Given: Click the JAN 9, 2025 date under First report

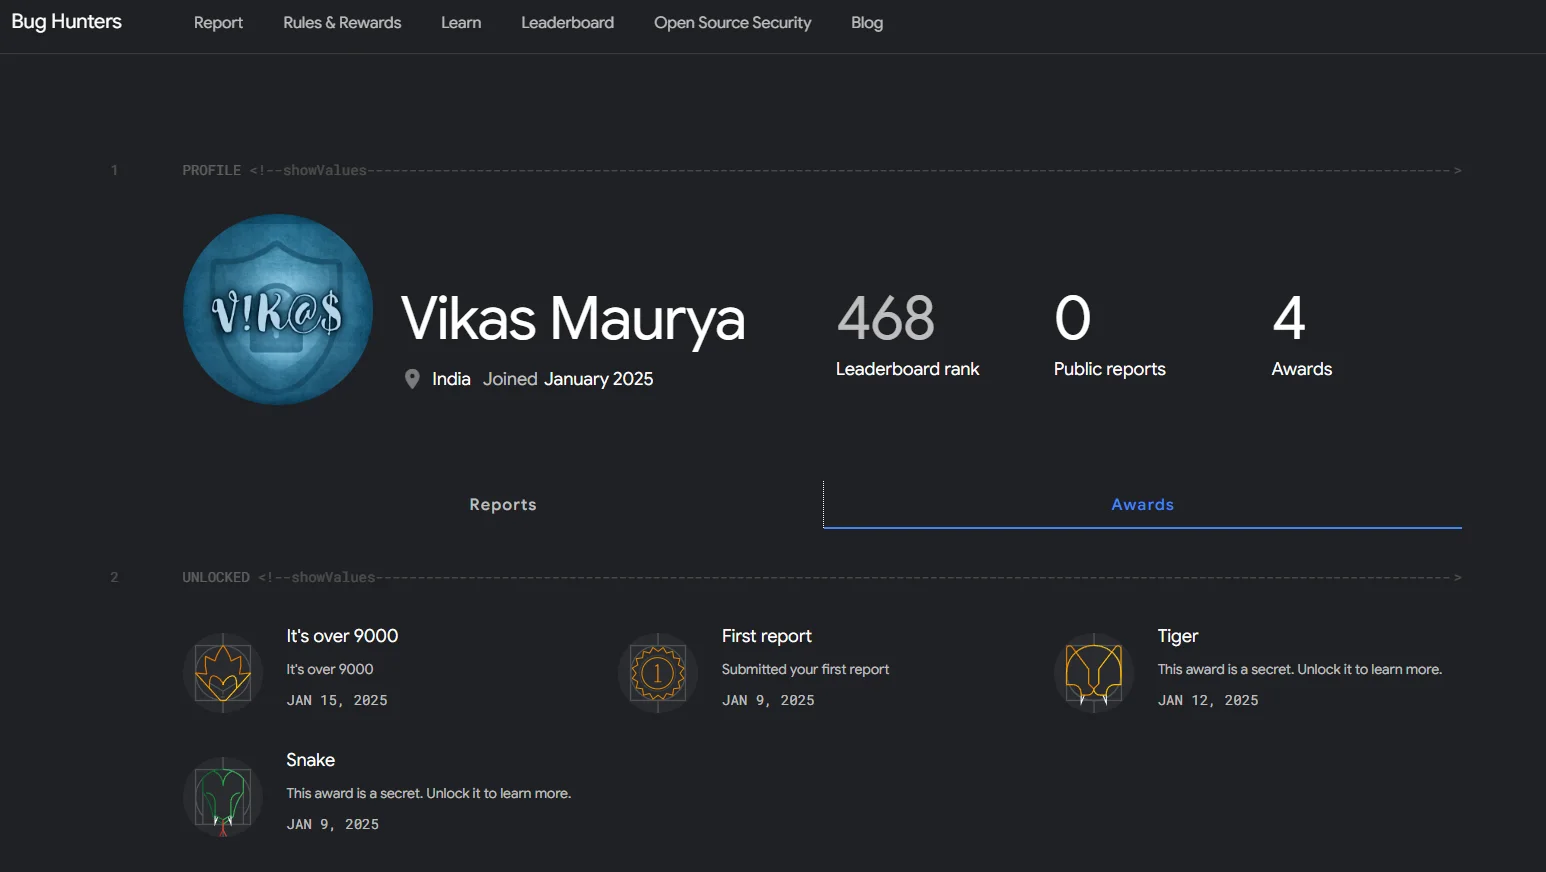Looking at the screenshot, I should coord(768,700).
